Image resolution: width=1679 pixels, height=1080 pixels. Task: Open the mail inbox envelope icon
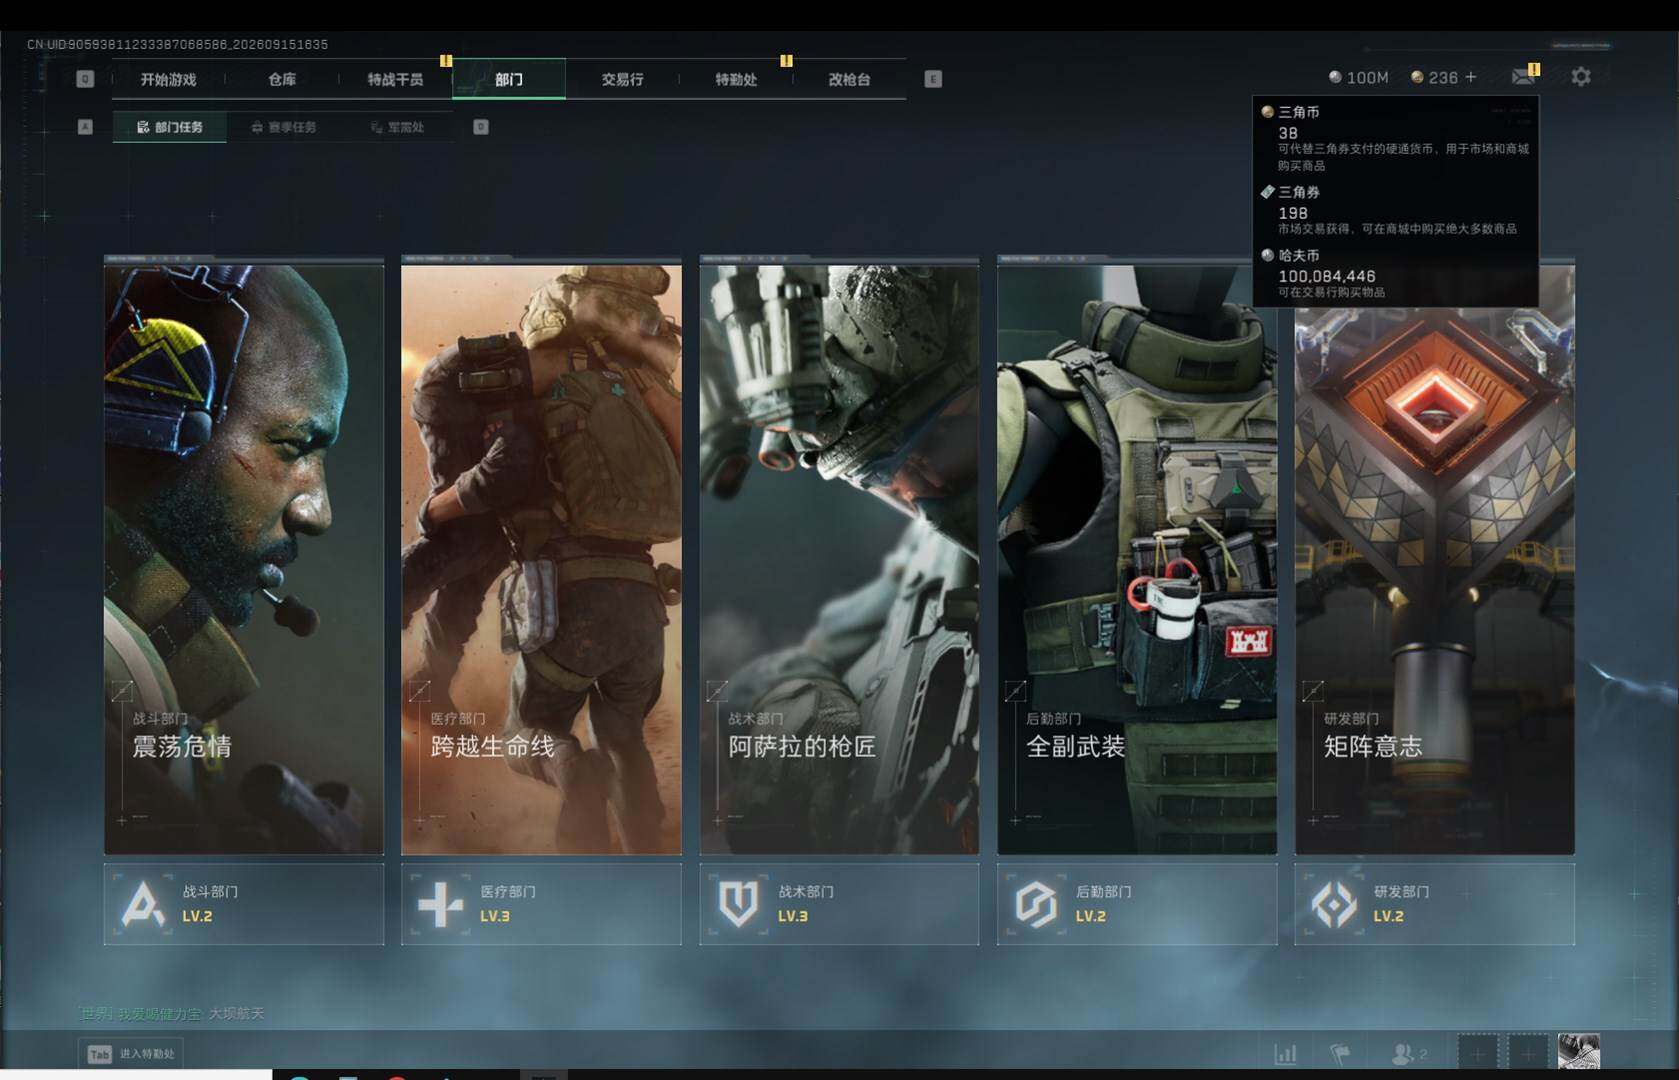[1523, 77]
